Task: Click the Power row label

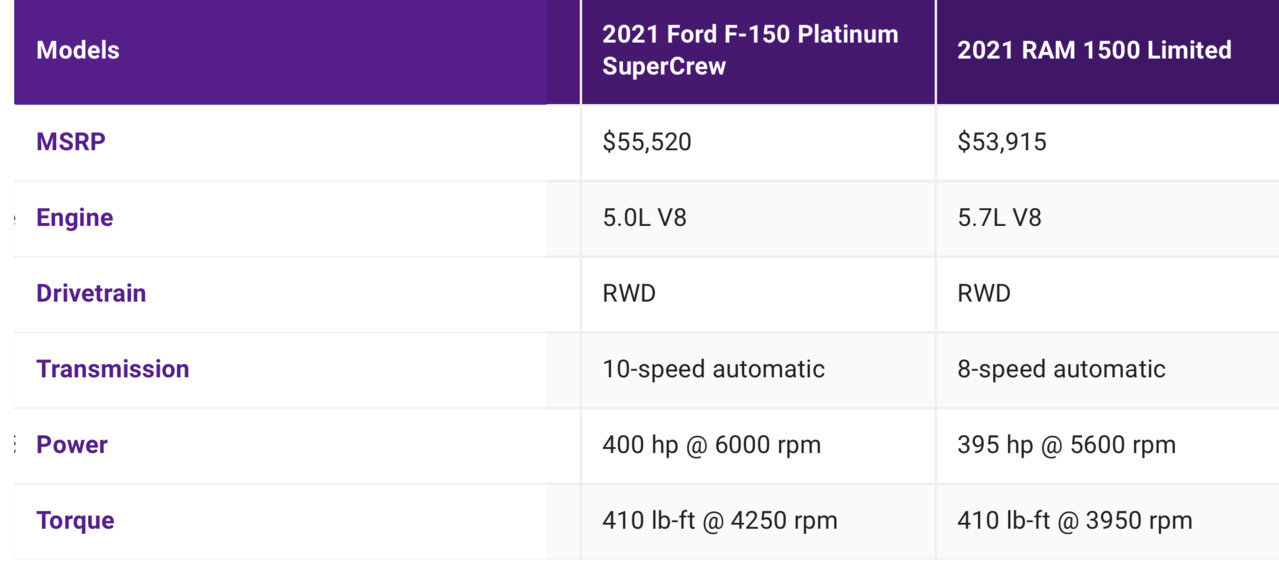Action: point(72,445)
